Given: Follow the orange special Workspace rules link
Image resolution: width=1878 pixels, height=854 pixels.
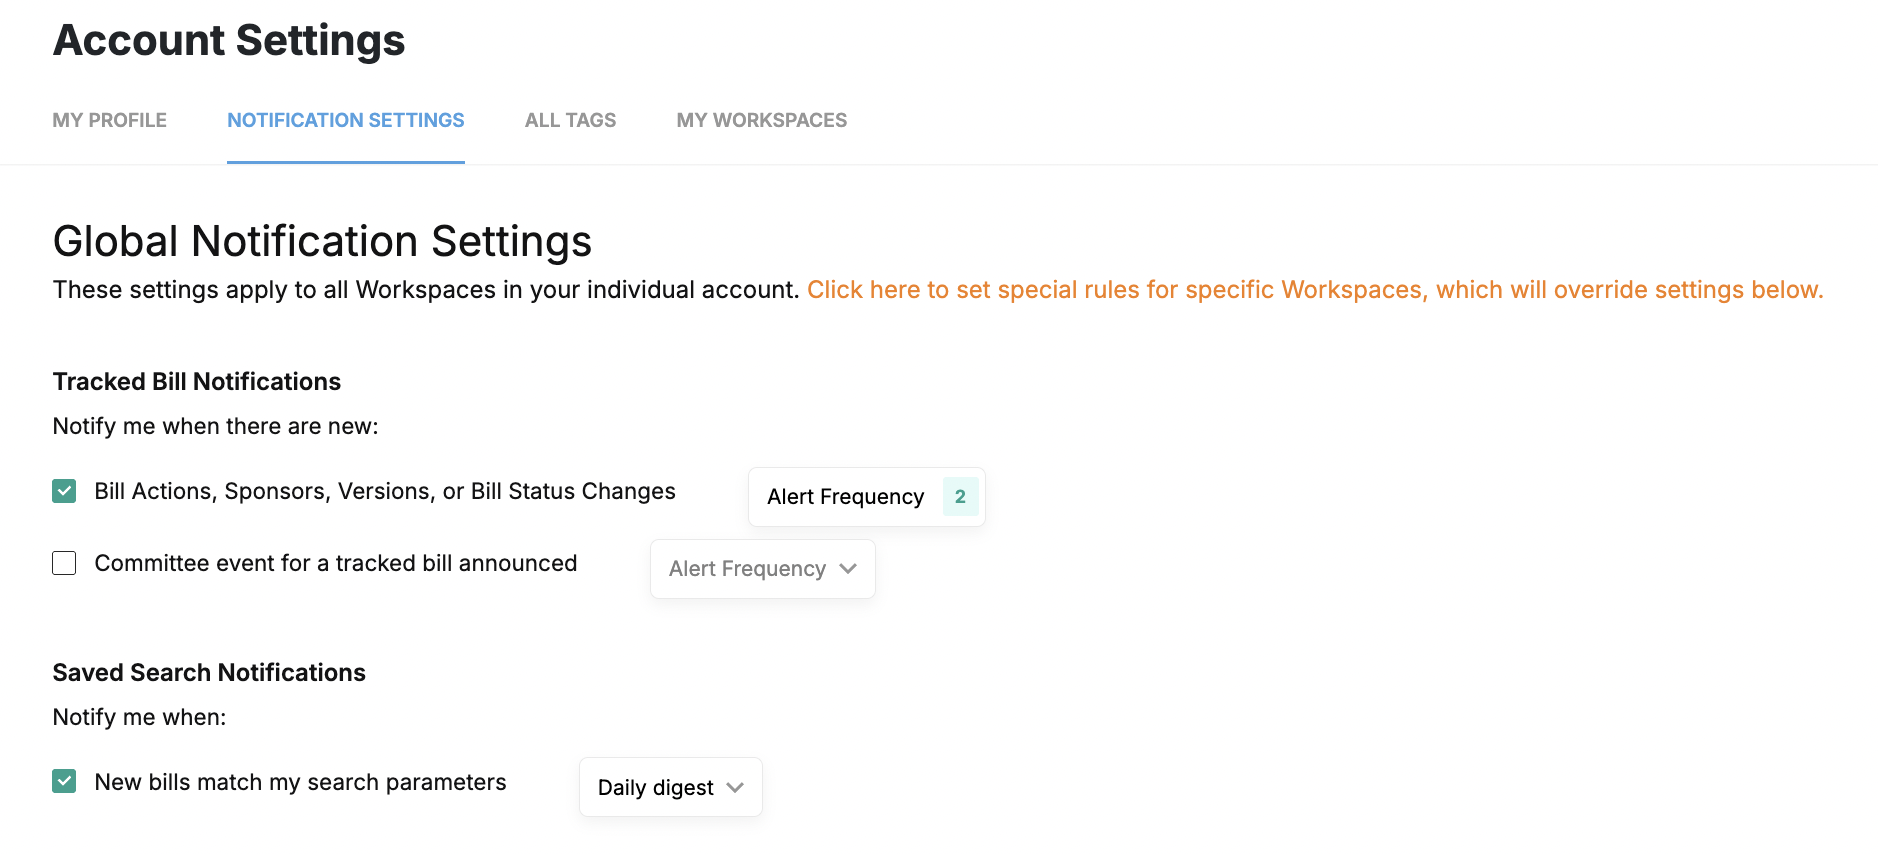Looking at the screenshot, I should coord(1314,290).
